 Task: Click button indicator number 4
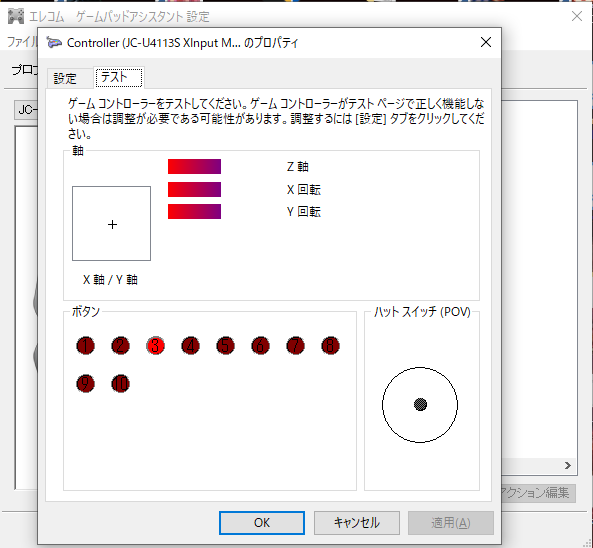tap(190, 345)
